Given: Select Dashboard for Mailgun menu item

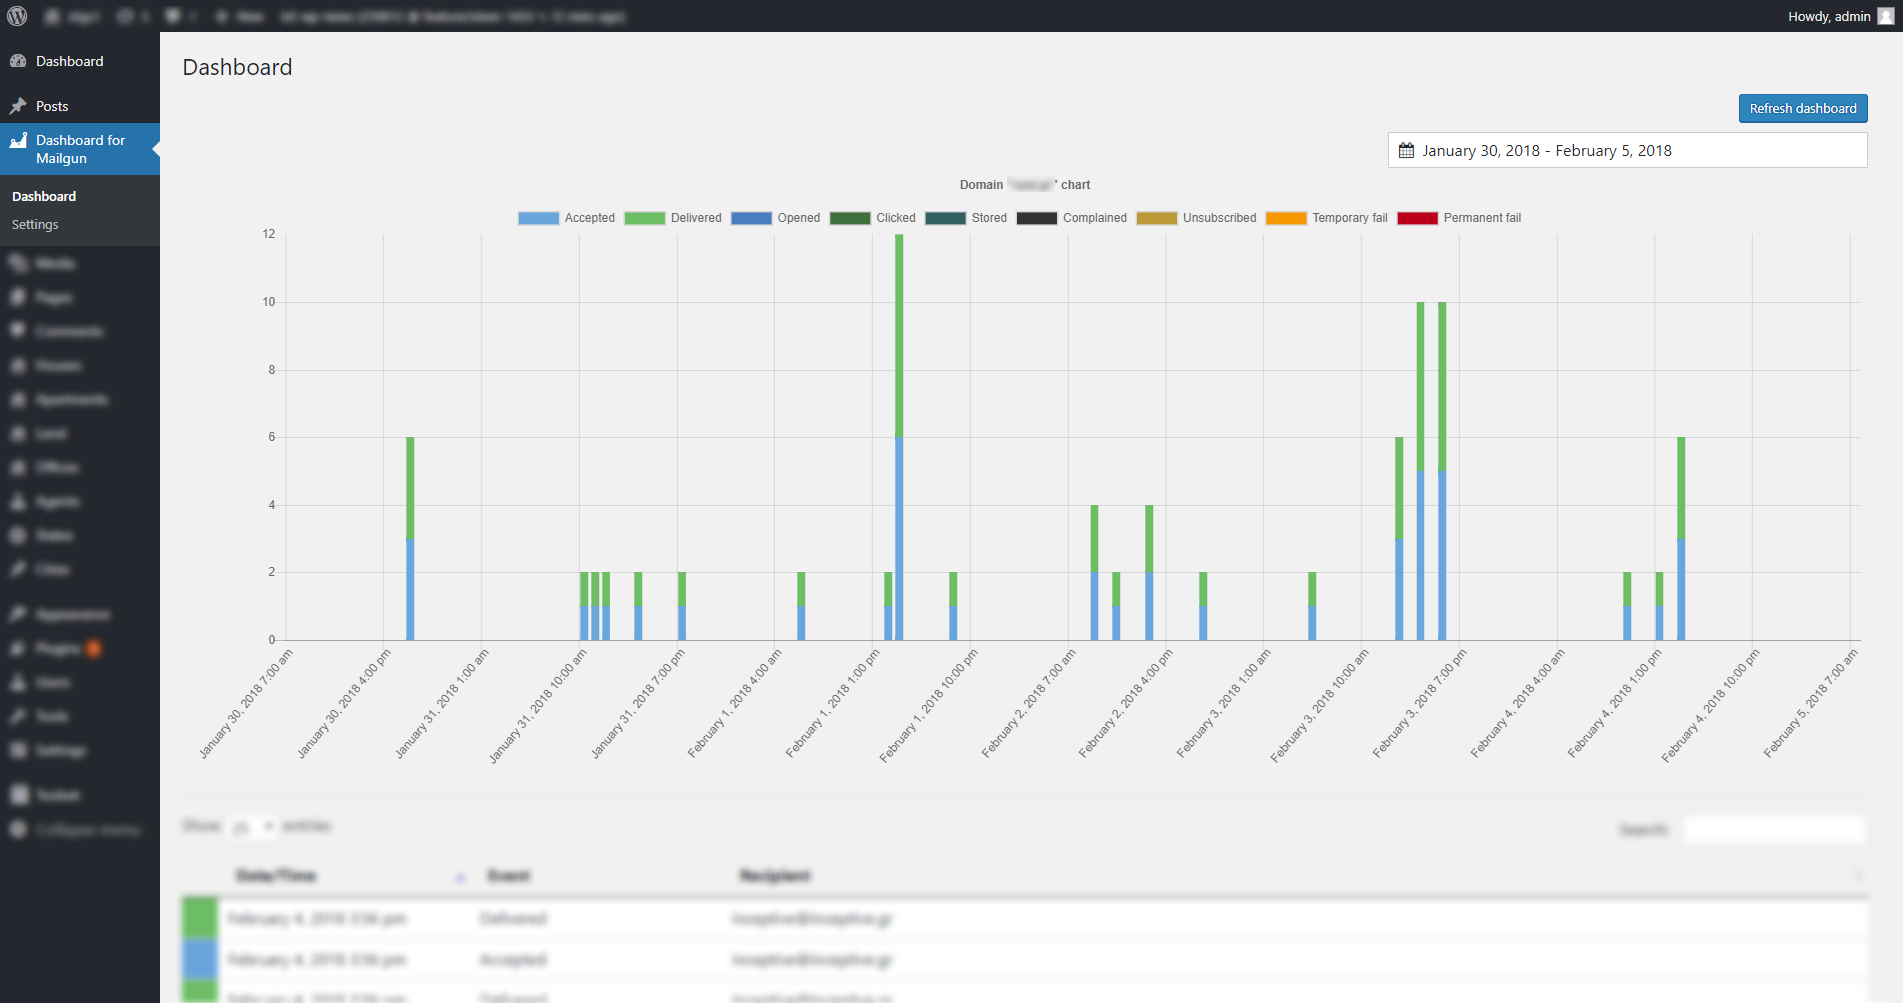Looking at the screenshot, I should pyautogui.click(x=80, y=149).
